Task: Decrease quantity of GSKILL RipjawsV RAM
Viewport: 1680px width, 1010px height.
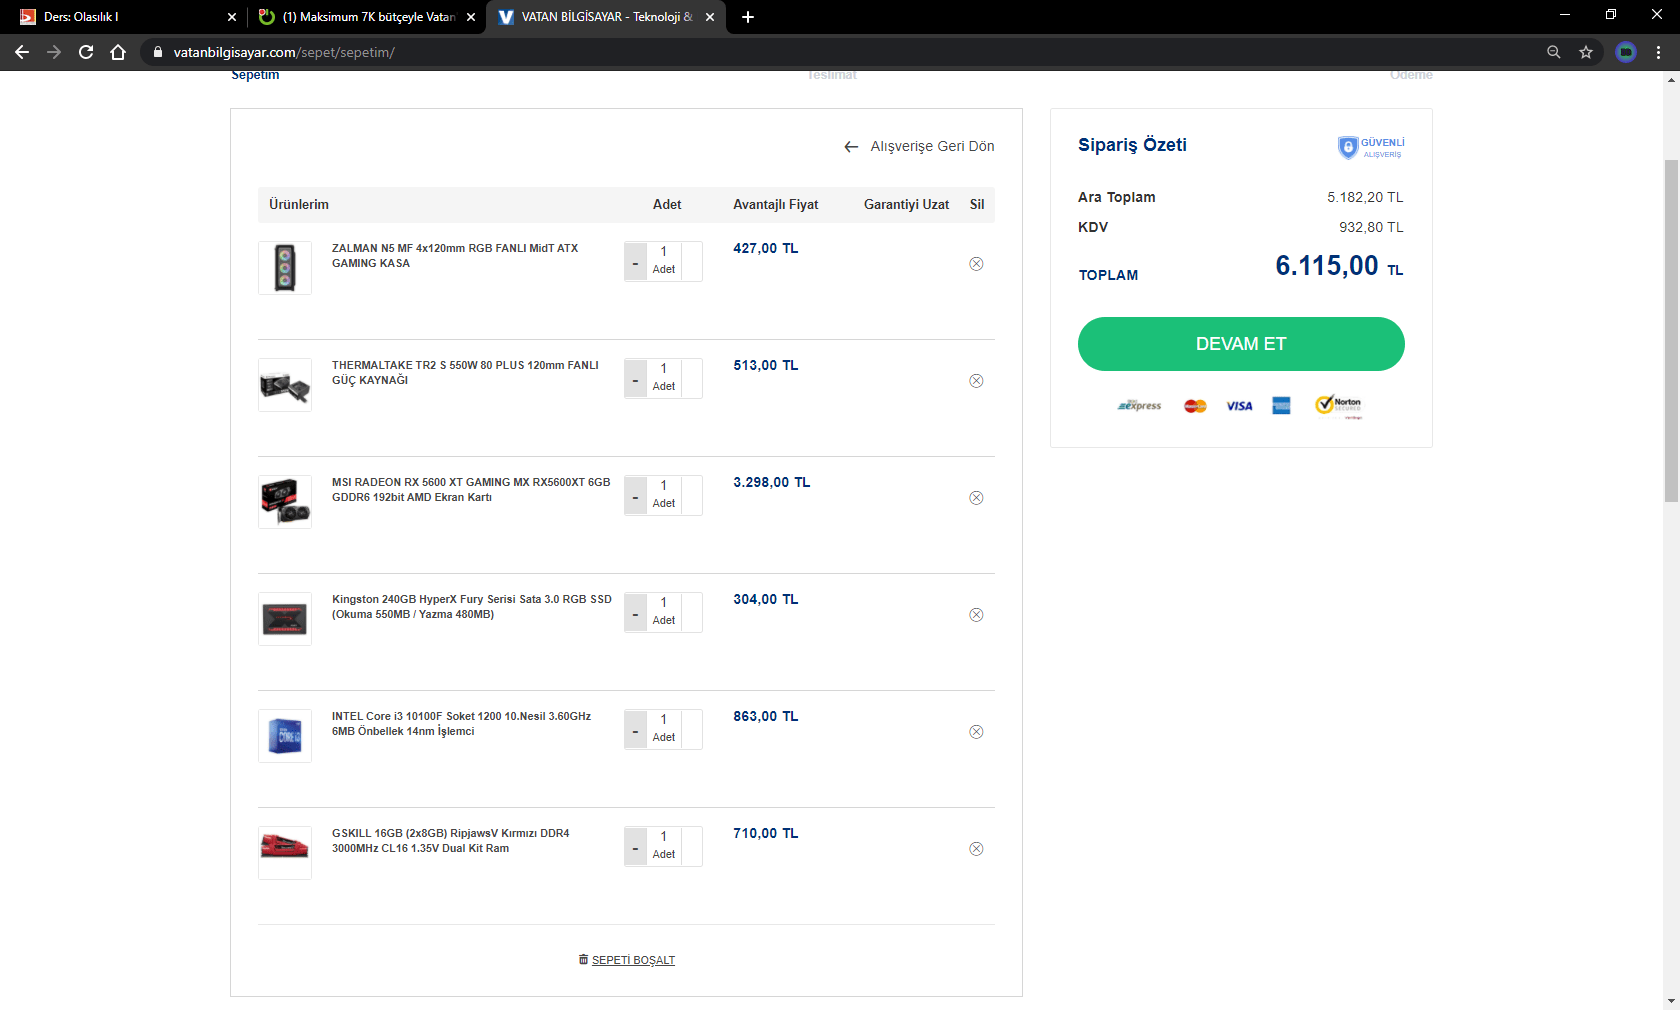Action: click(635, 847)
